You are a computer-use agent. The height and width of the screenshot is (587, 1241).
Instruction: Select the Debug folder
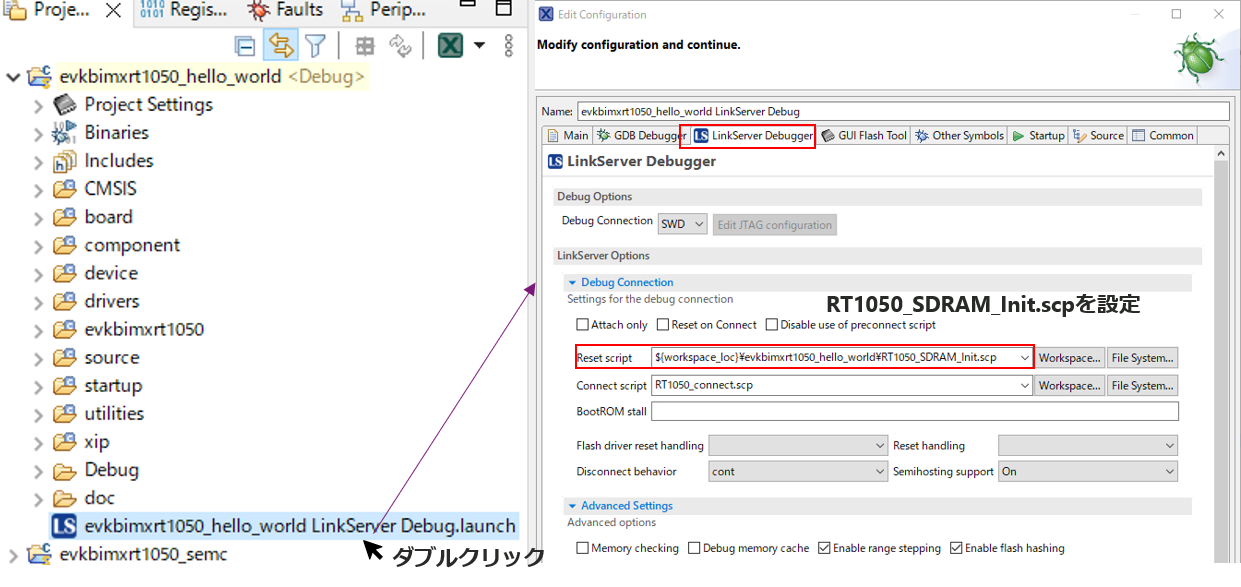[111, 470]
